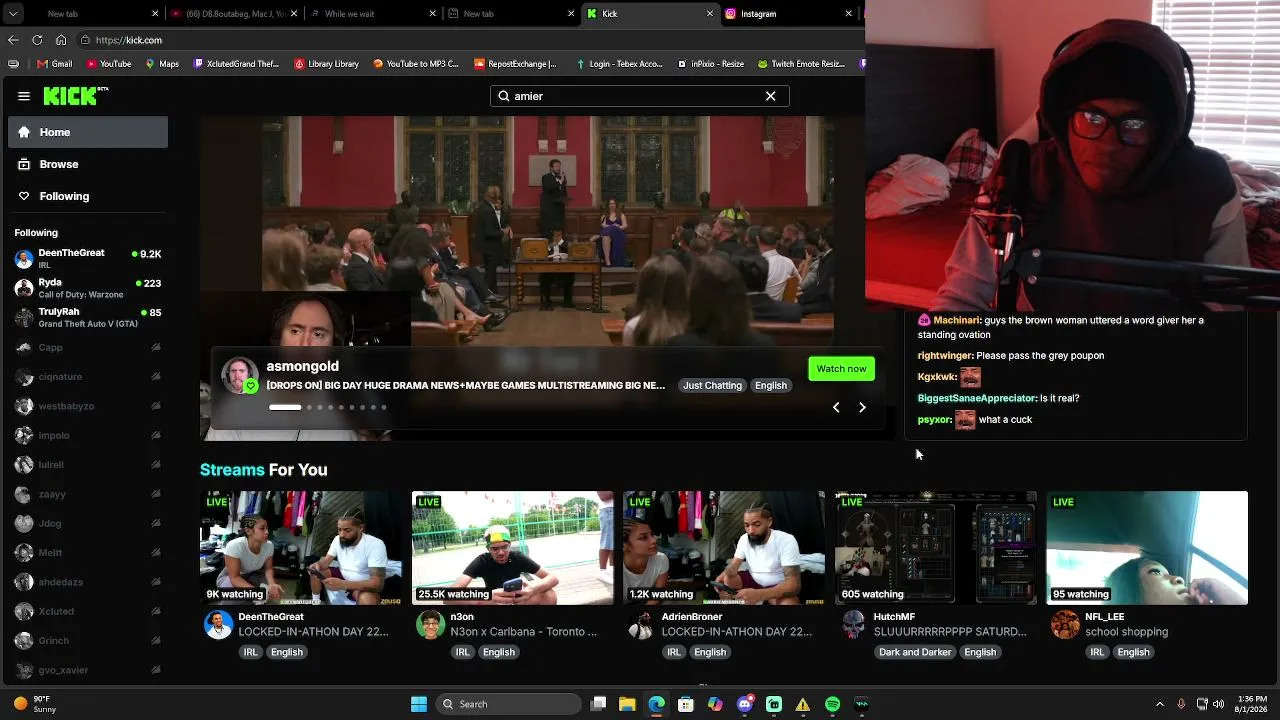Switch to the YouTube D8.Boutabag tab

[232, 14]
